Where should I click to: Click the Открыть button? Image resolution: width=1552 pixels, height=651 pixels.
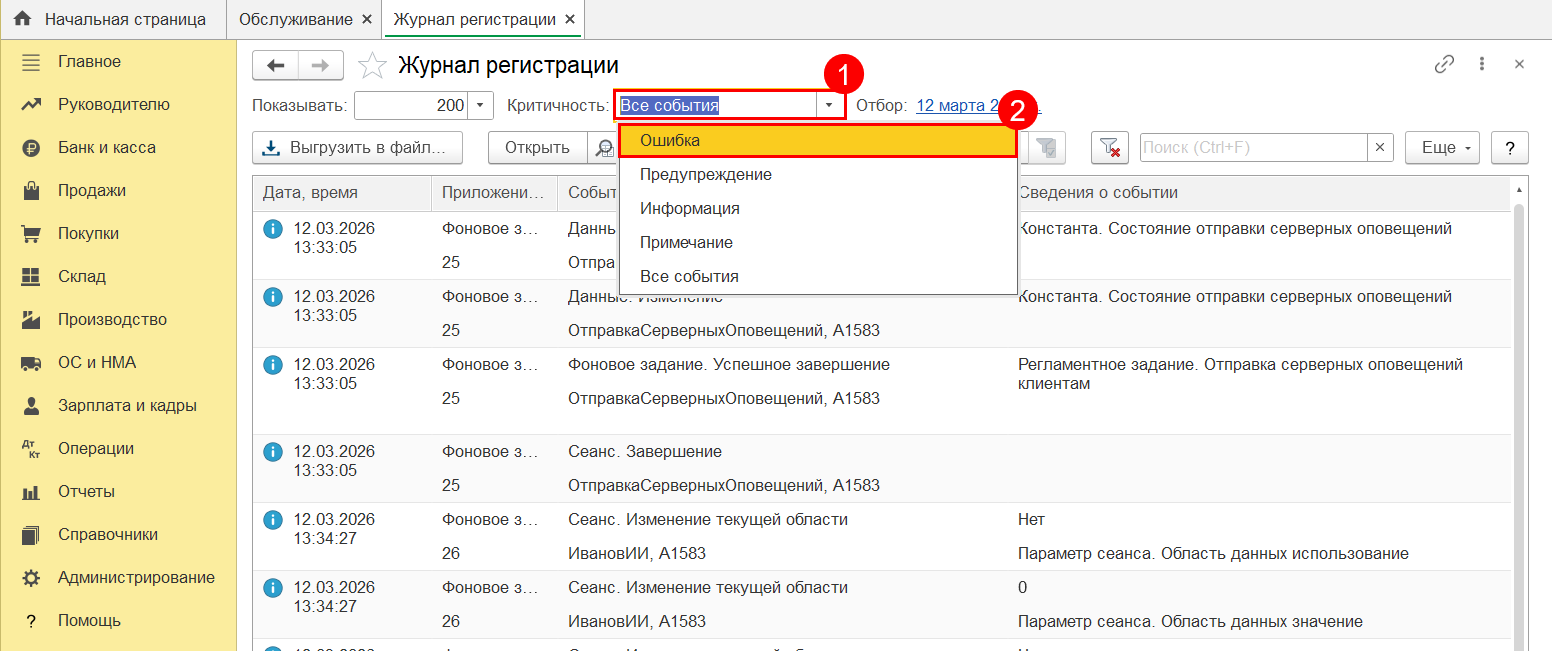(537, 148)
